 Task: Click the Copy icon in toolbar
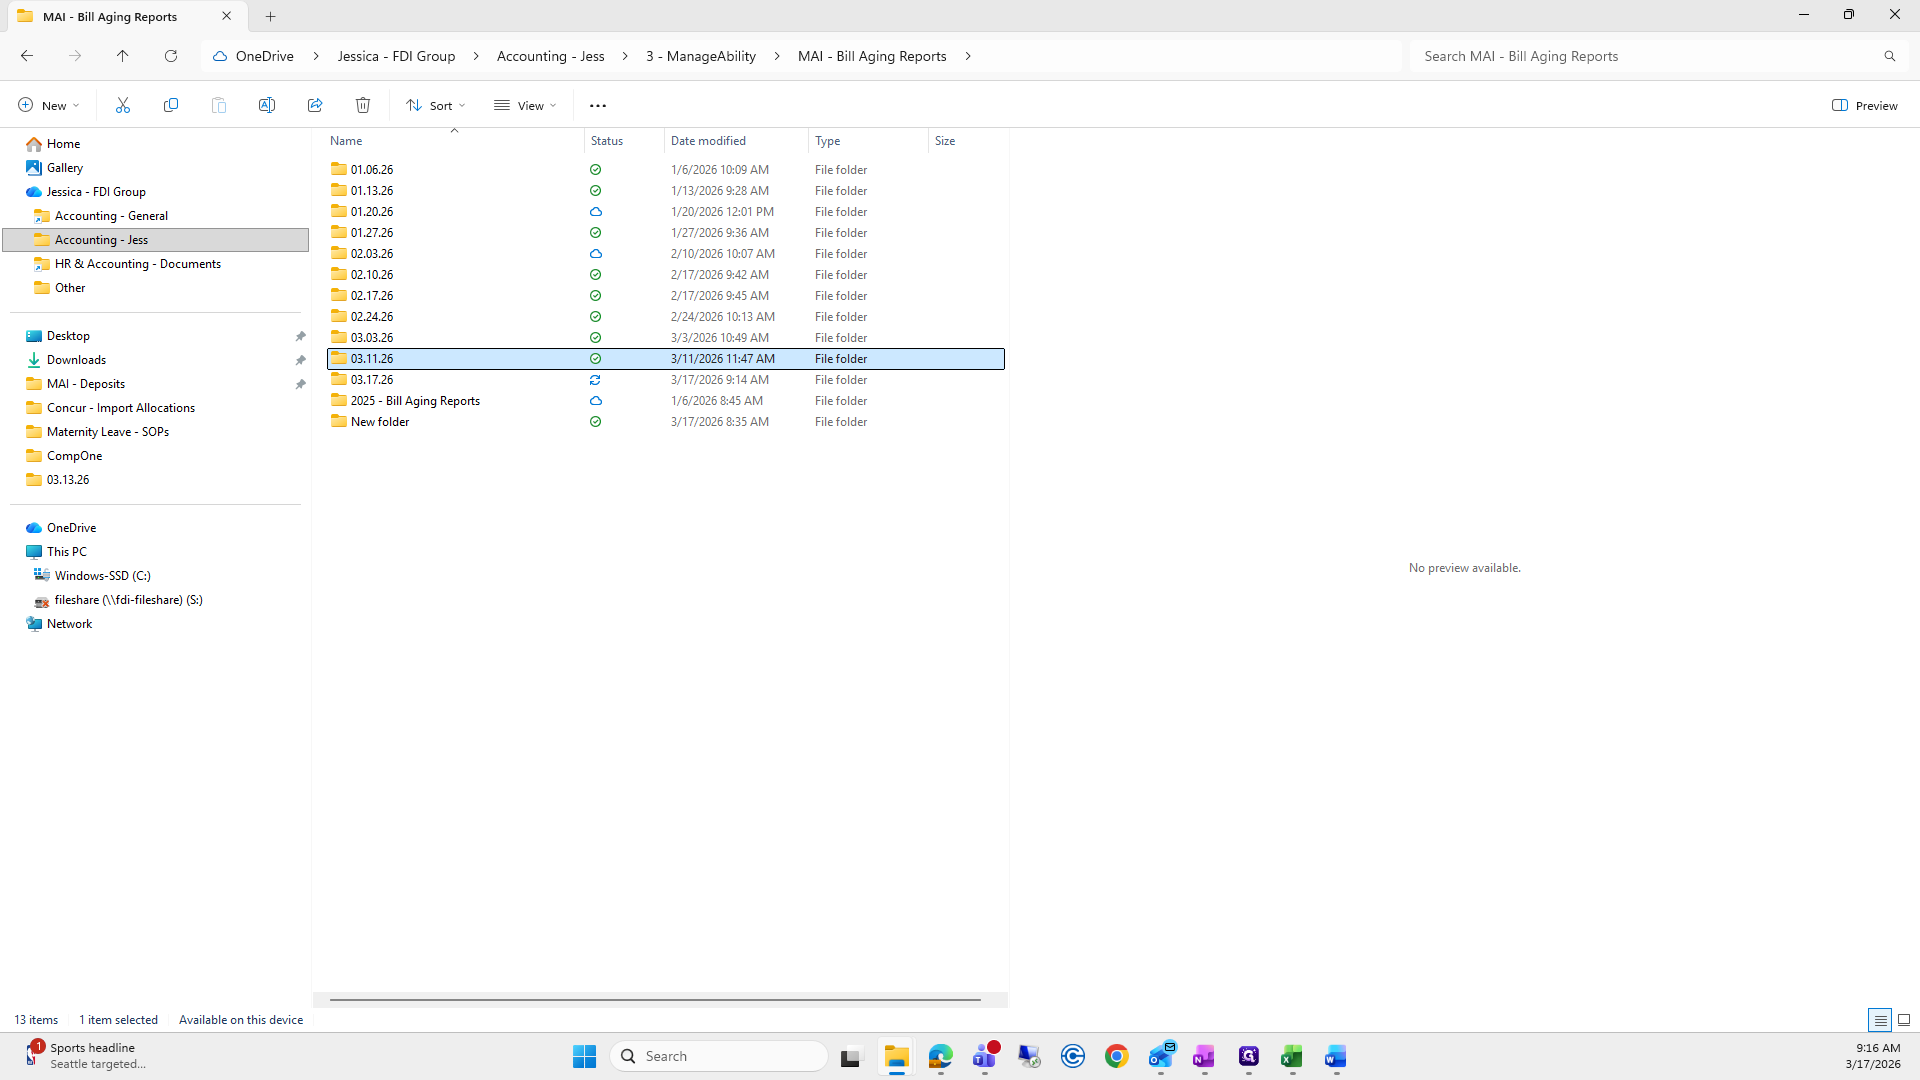click(x=171, y=105)
